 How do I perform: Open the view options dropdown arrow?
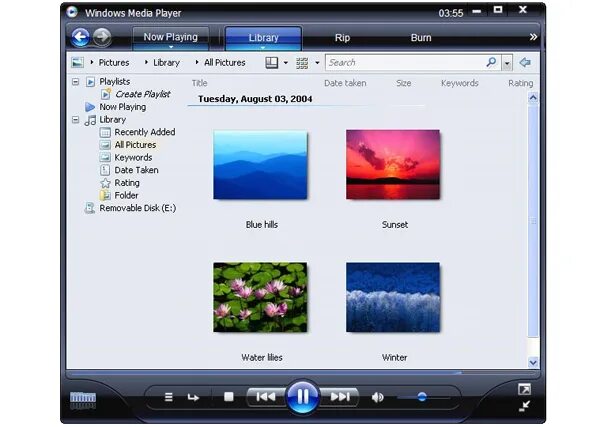click(317, 63)
